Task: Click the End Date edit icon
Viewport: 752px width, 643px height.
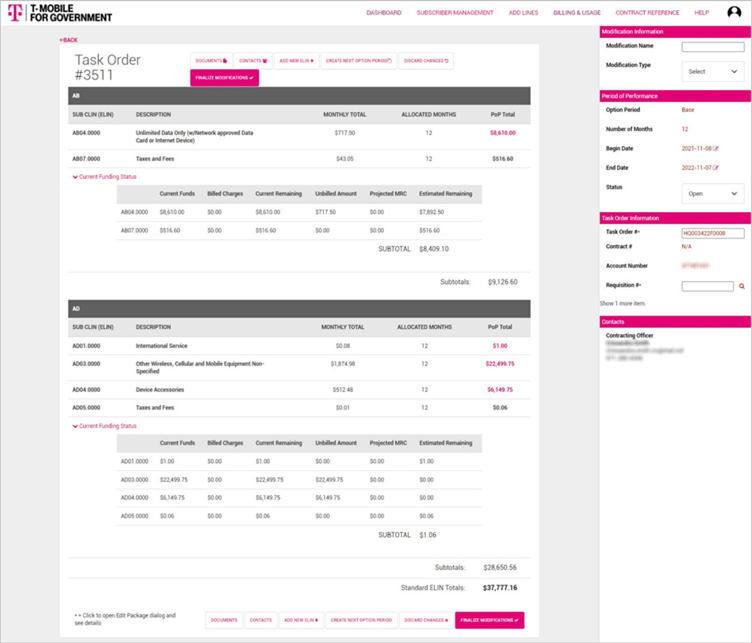Action: pyautogui.click(x=716, y=167)
